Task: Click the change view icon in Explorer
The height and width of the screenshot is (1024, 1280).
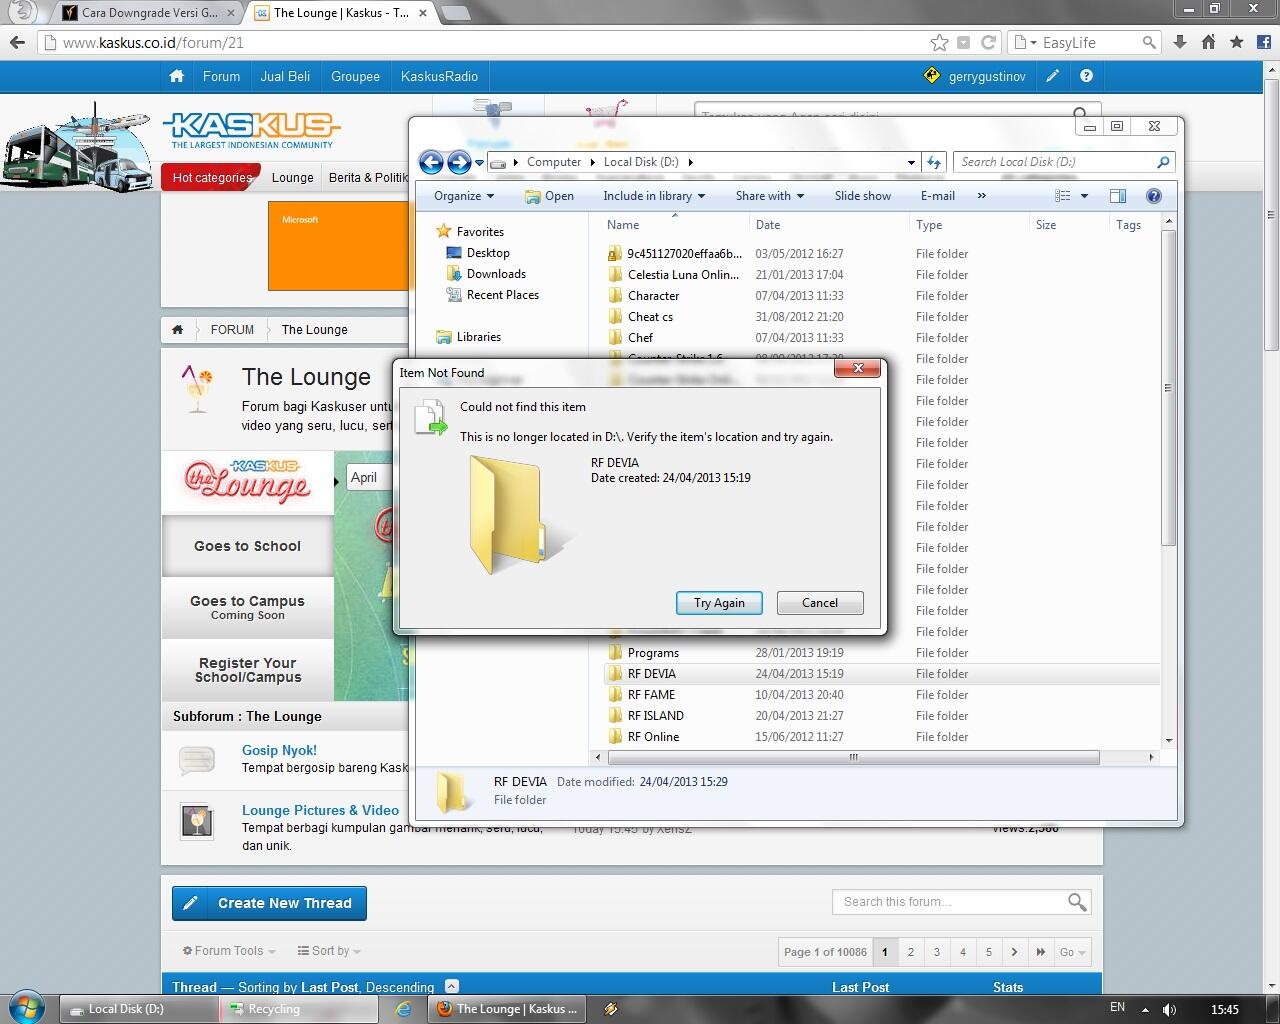Action: [x=1063, y=196]
